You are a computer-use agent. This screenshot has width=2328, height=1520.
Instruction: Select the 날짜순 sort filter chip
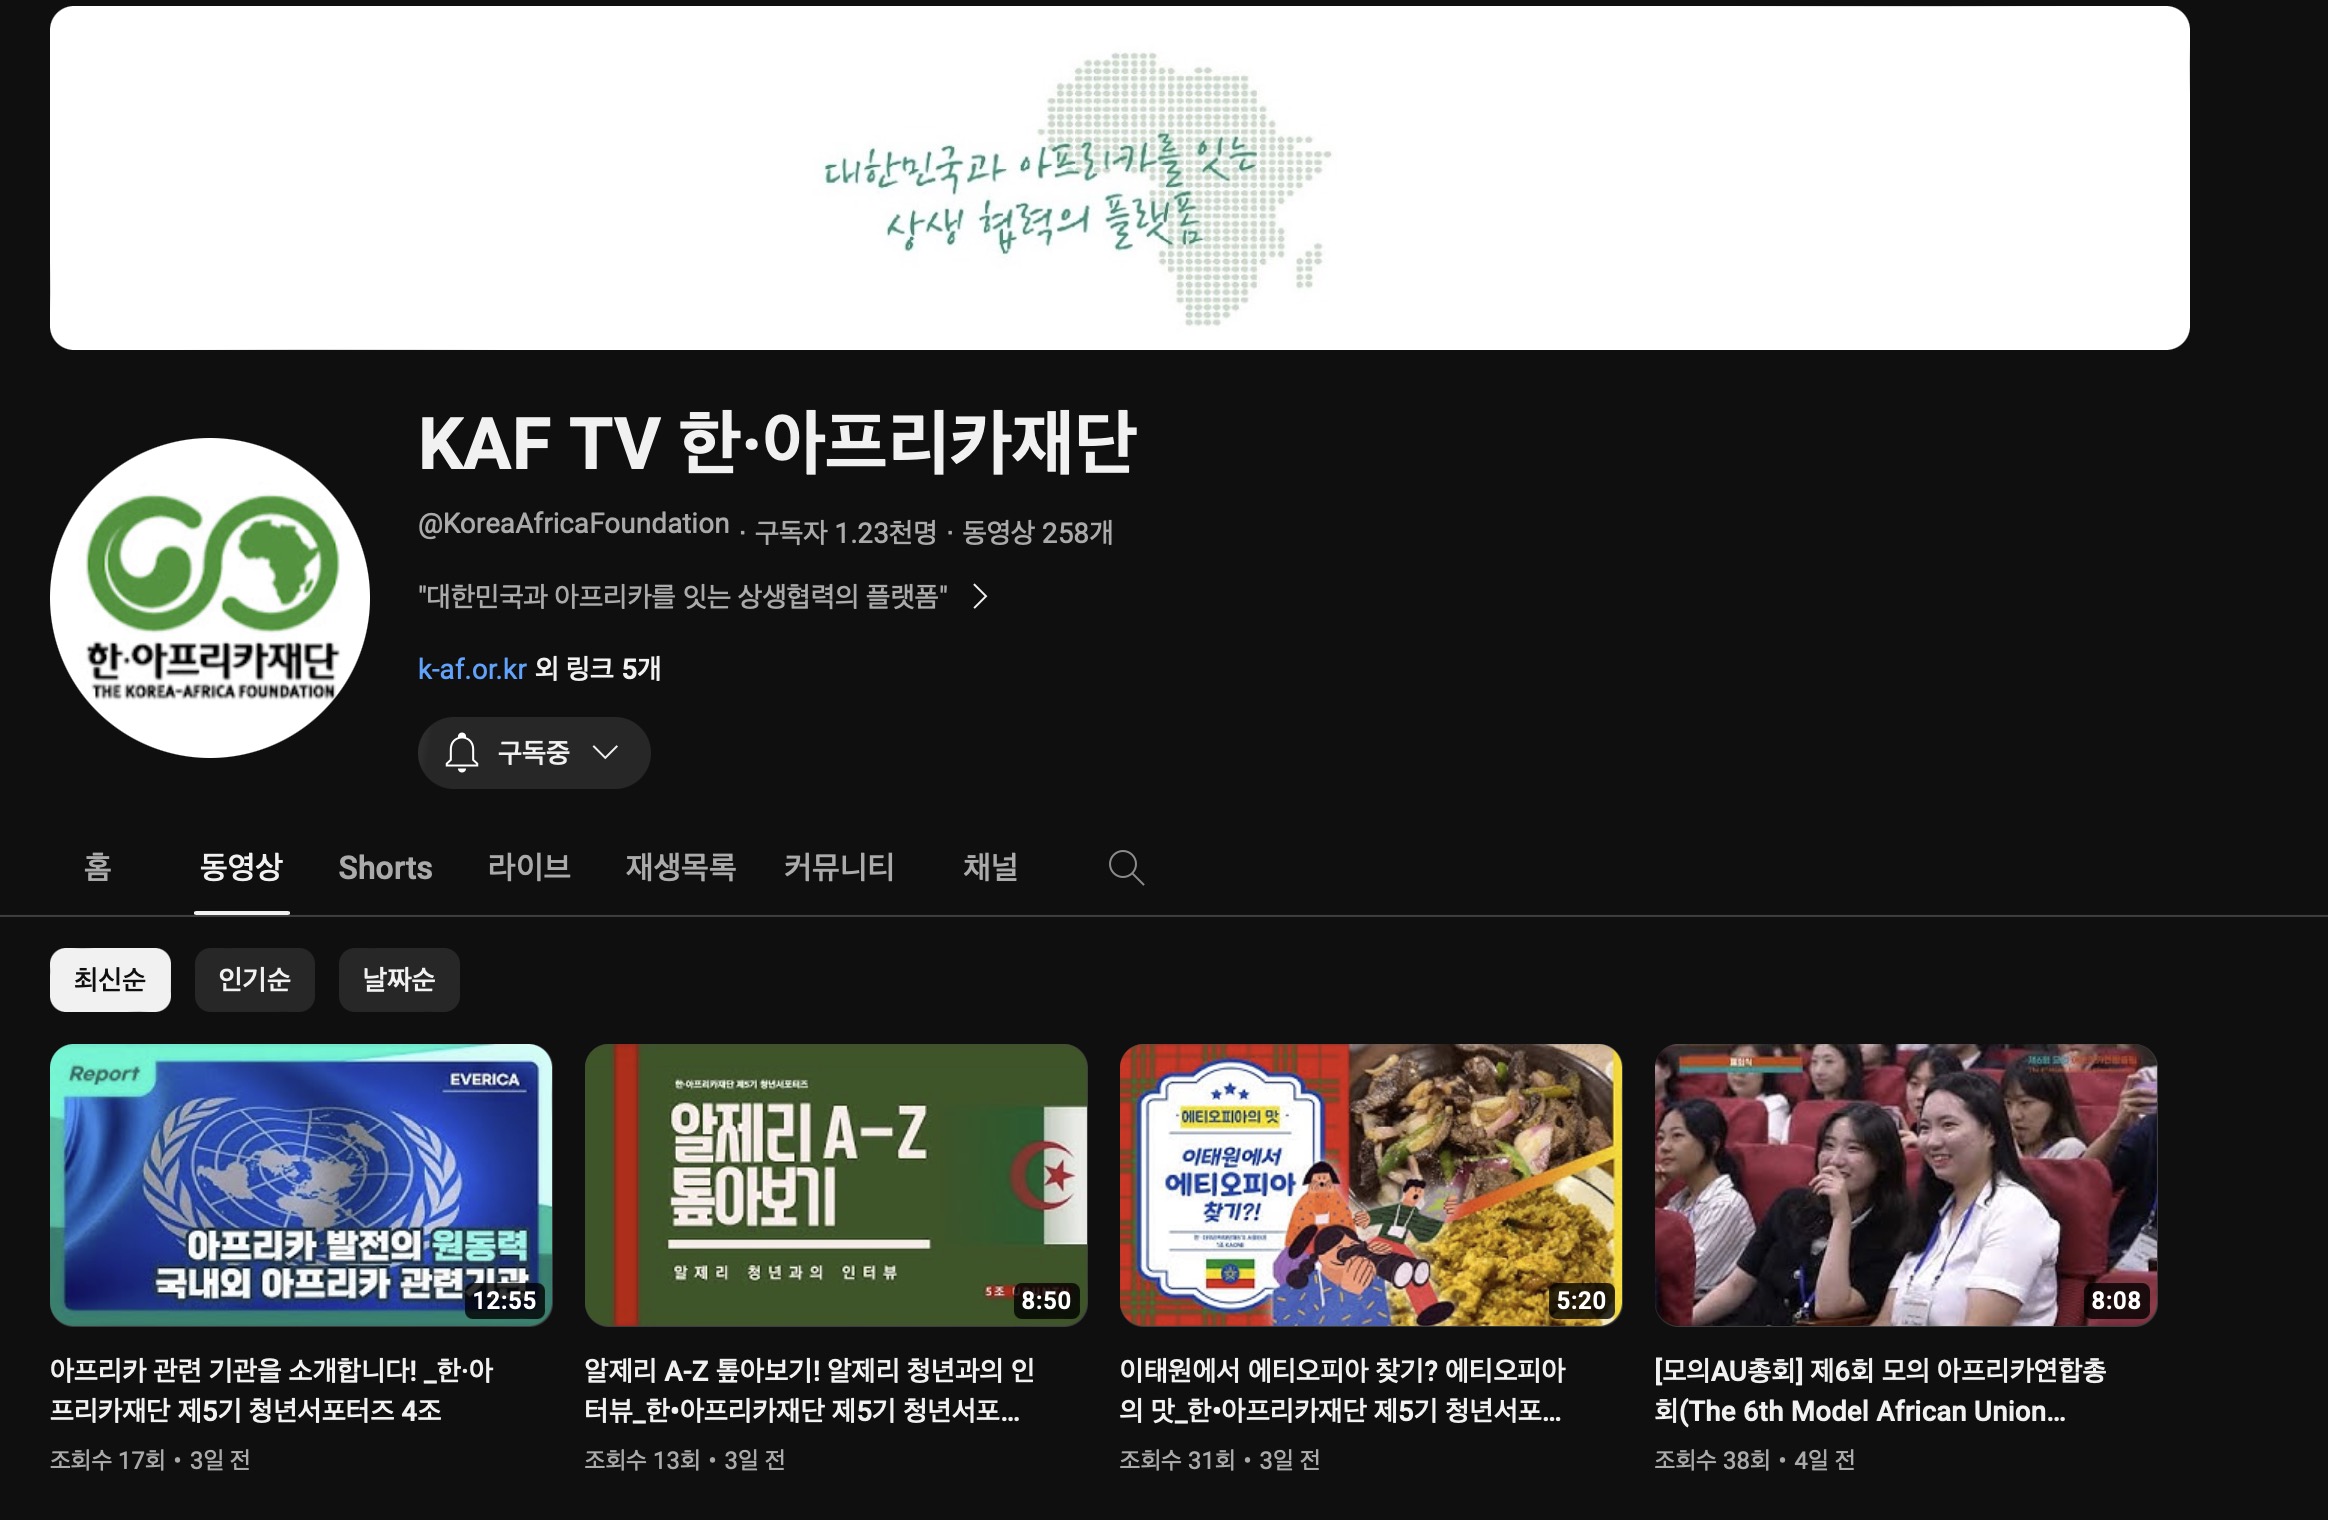(x=399, y=980)
